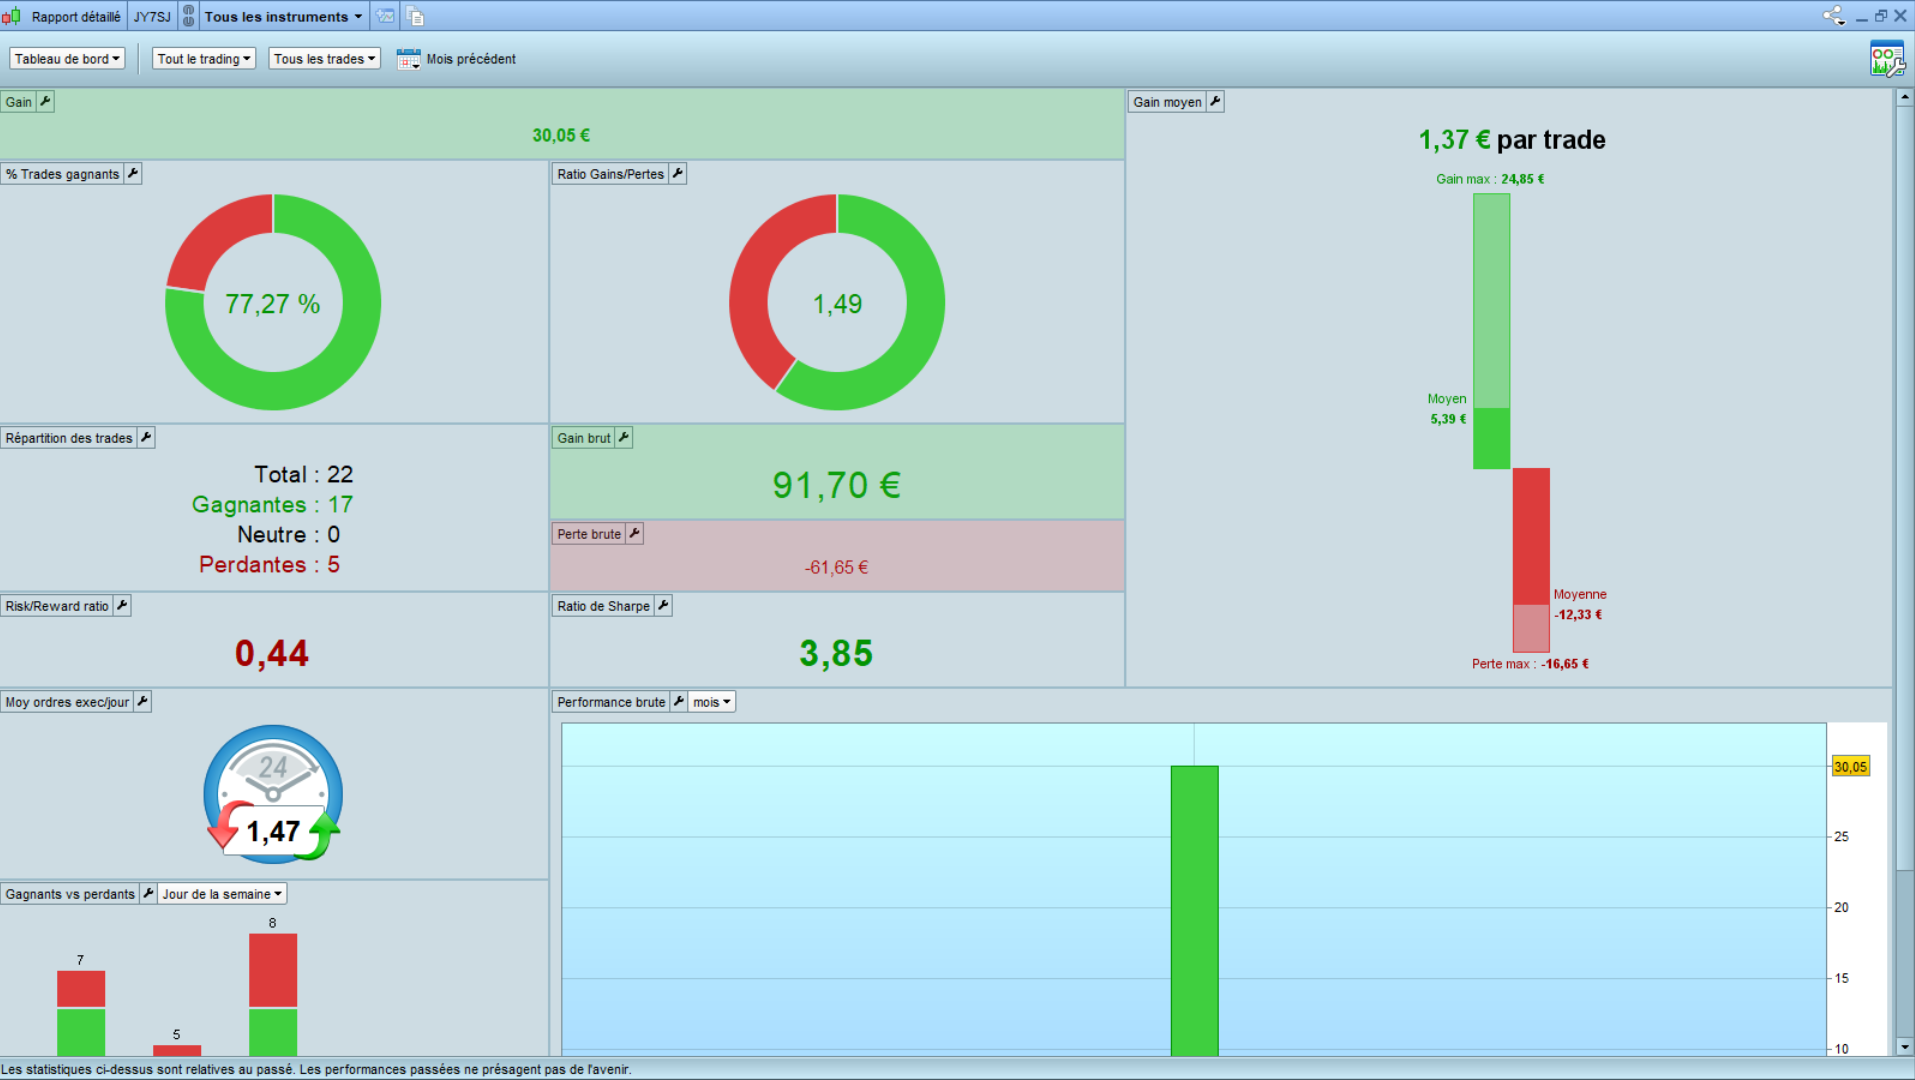Click the Total : 22 line

tap(303, 474)
